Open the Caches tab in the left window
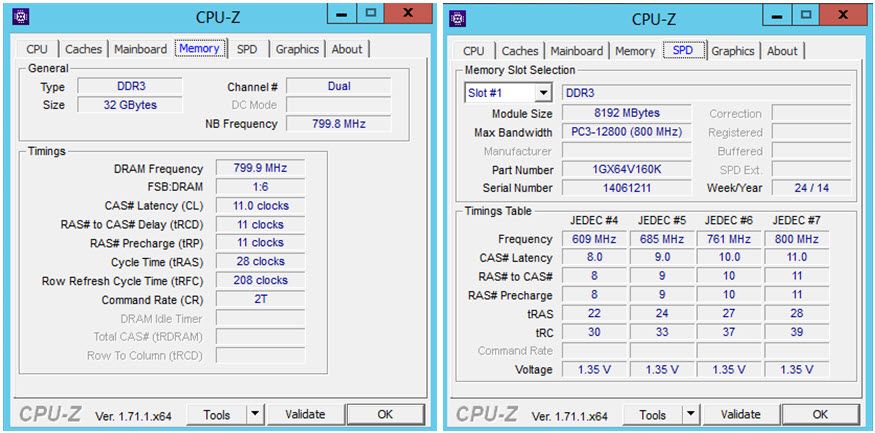The image size is (875, 433). coord(84,49)
